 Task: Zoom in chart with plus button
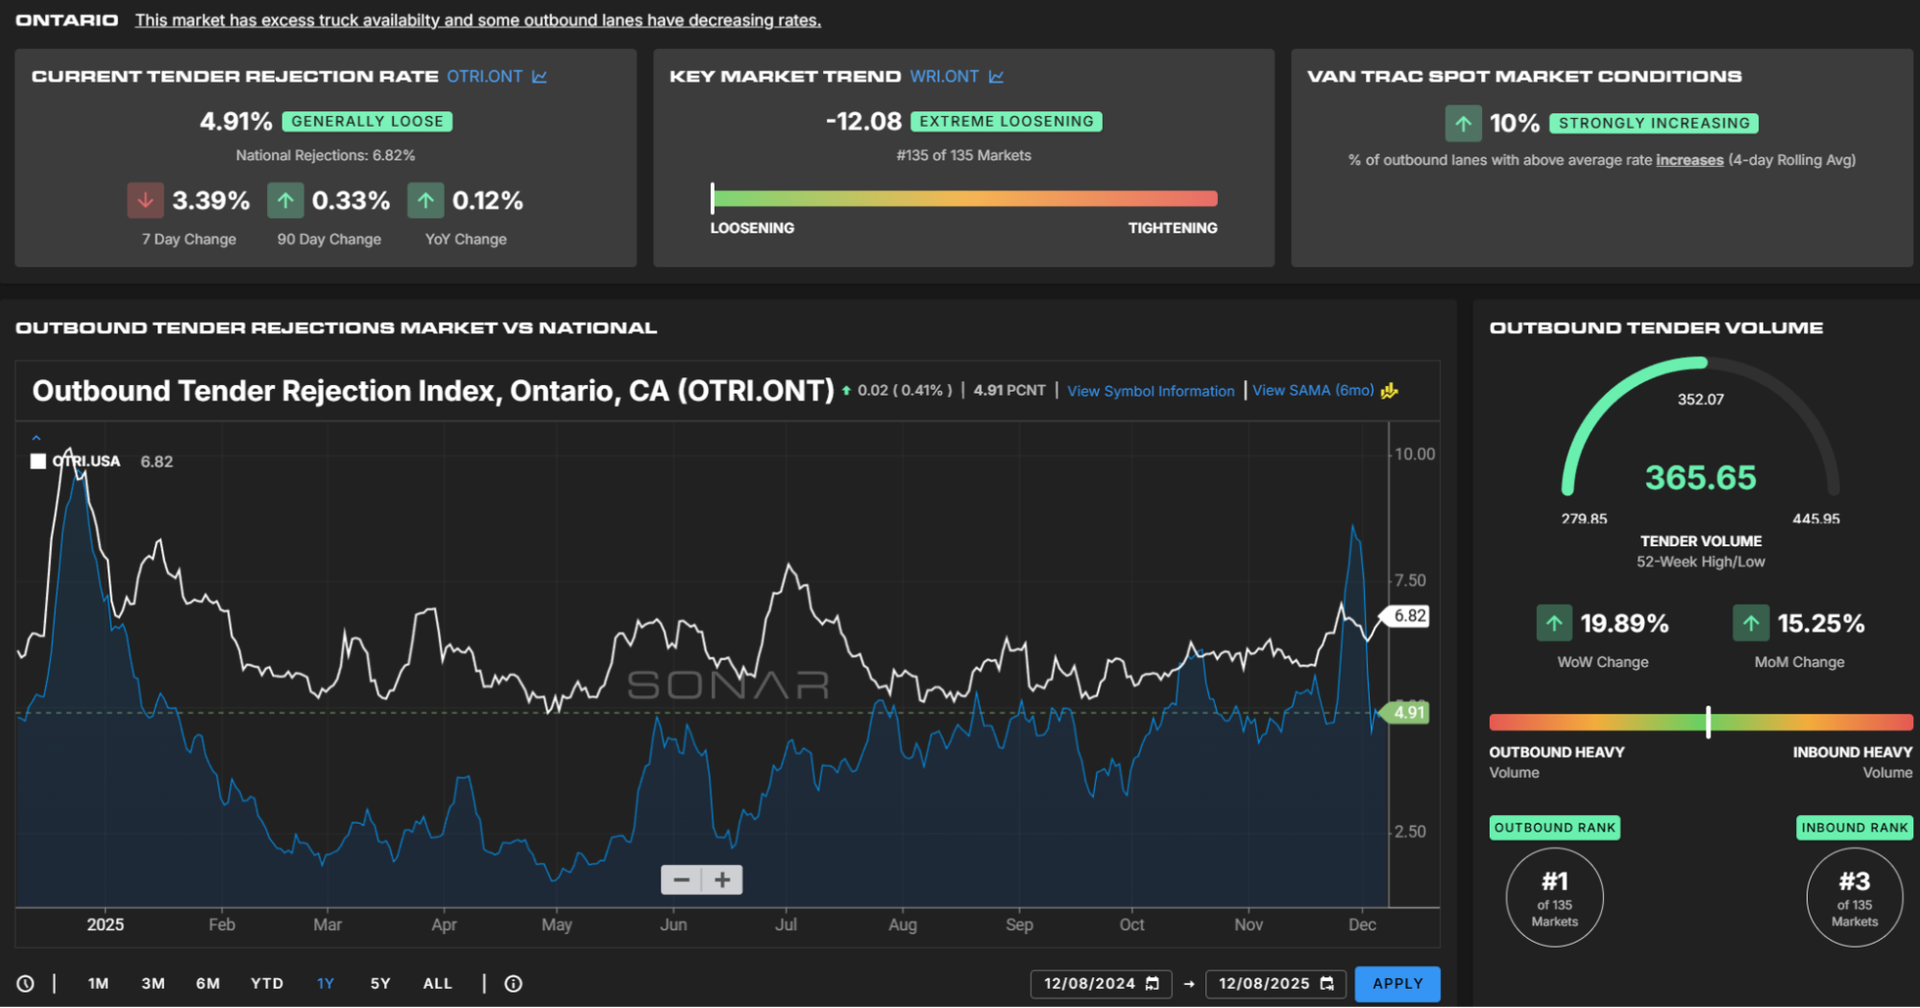point(722,880)
